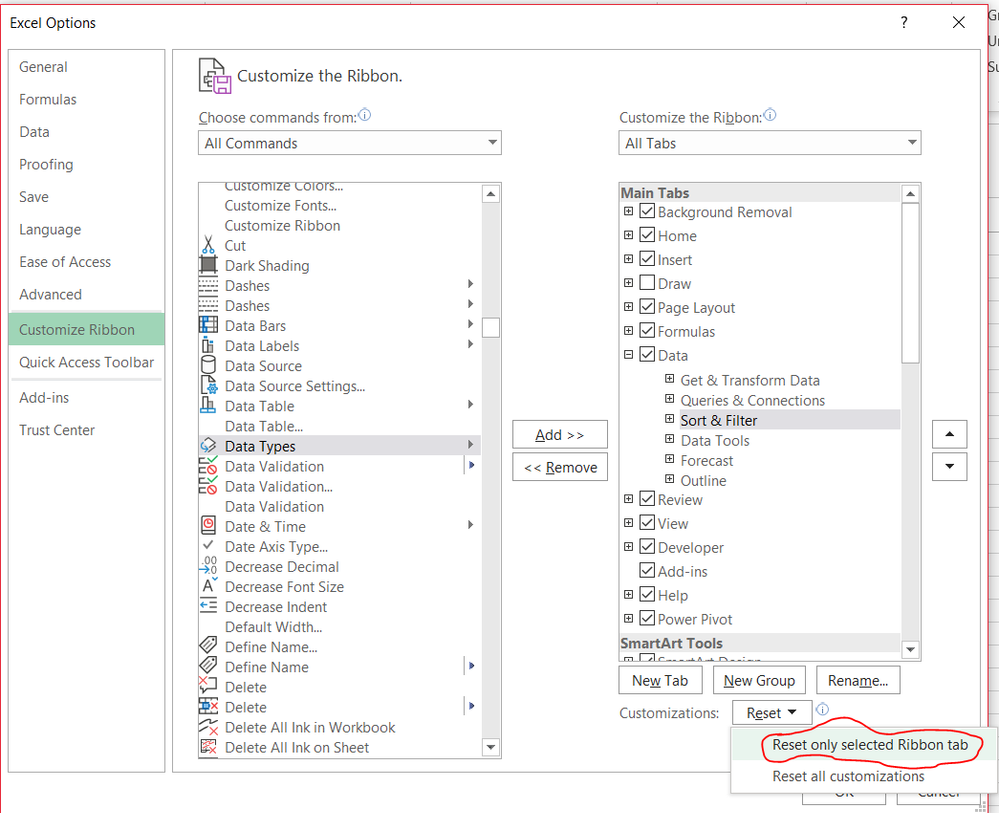This screenshot has width=999, height=813.
Task: Select the Default Width… command
Action: [273, 627]
